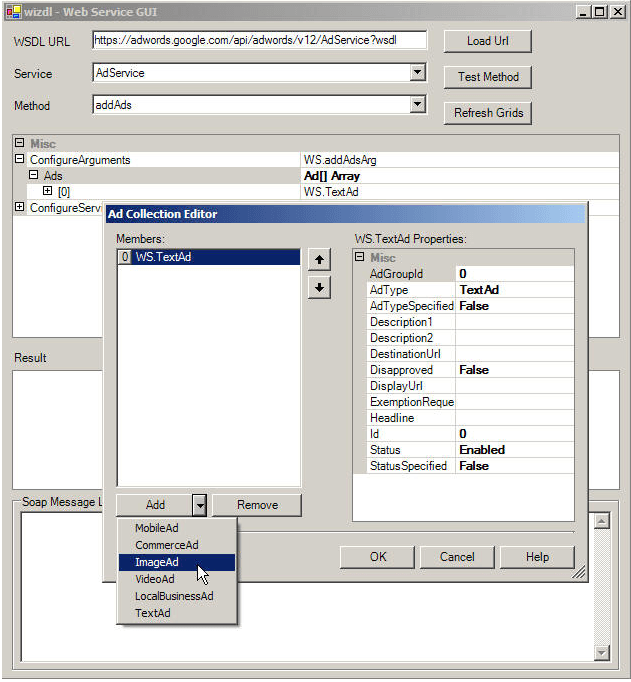The height and width of the screenshot is (682, 631).
Task: Choose TextAd from the Add menu
Action: click(177, 613)
